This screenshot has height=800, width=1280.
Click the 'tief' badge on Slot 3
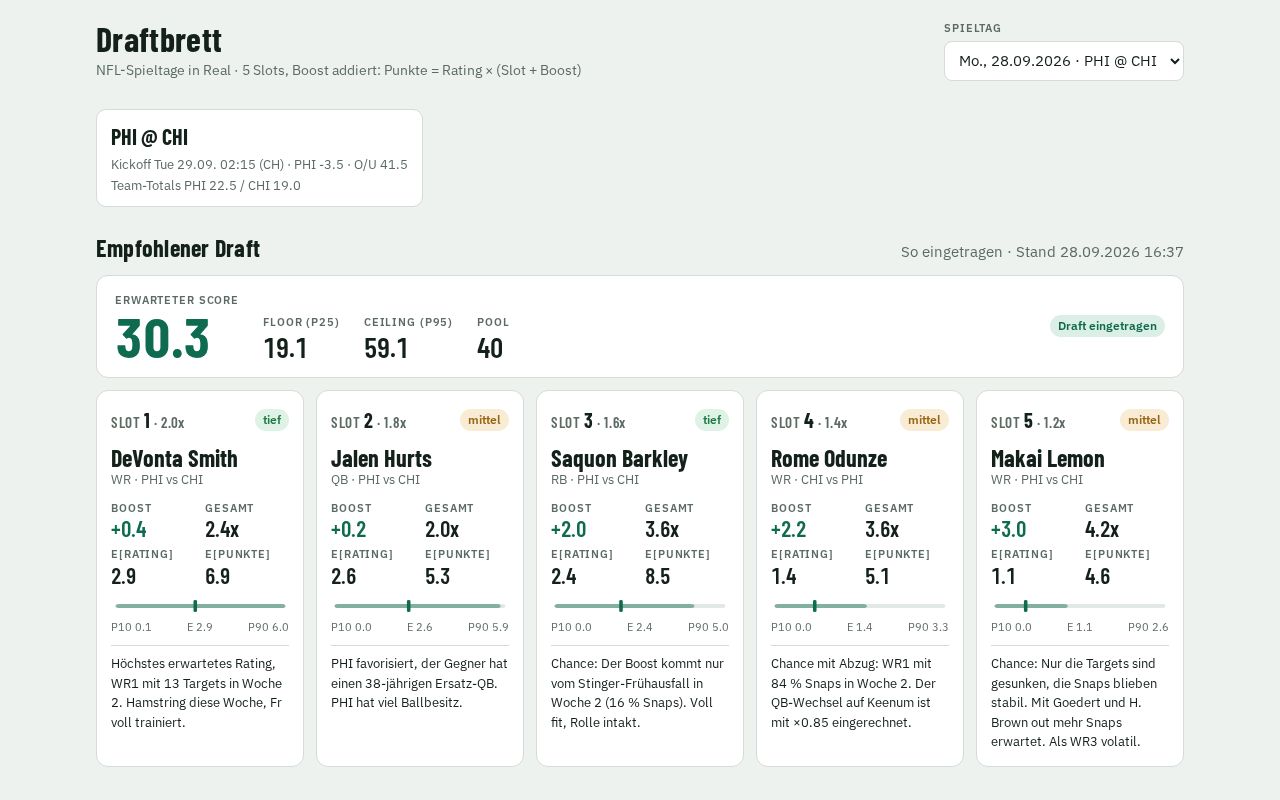pos(712,420)
